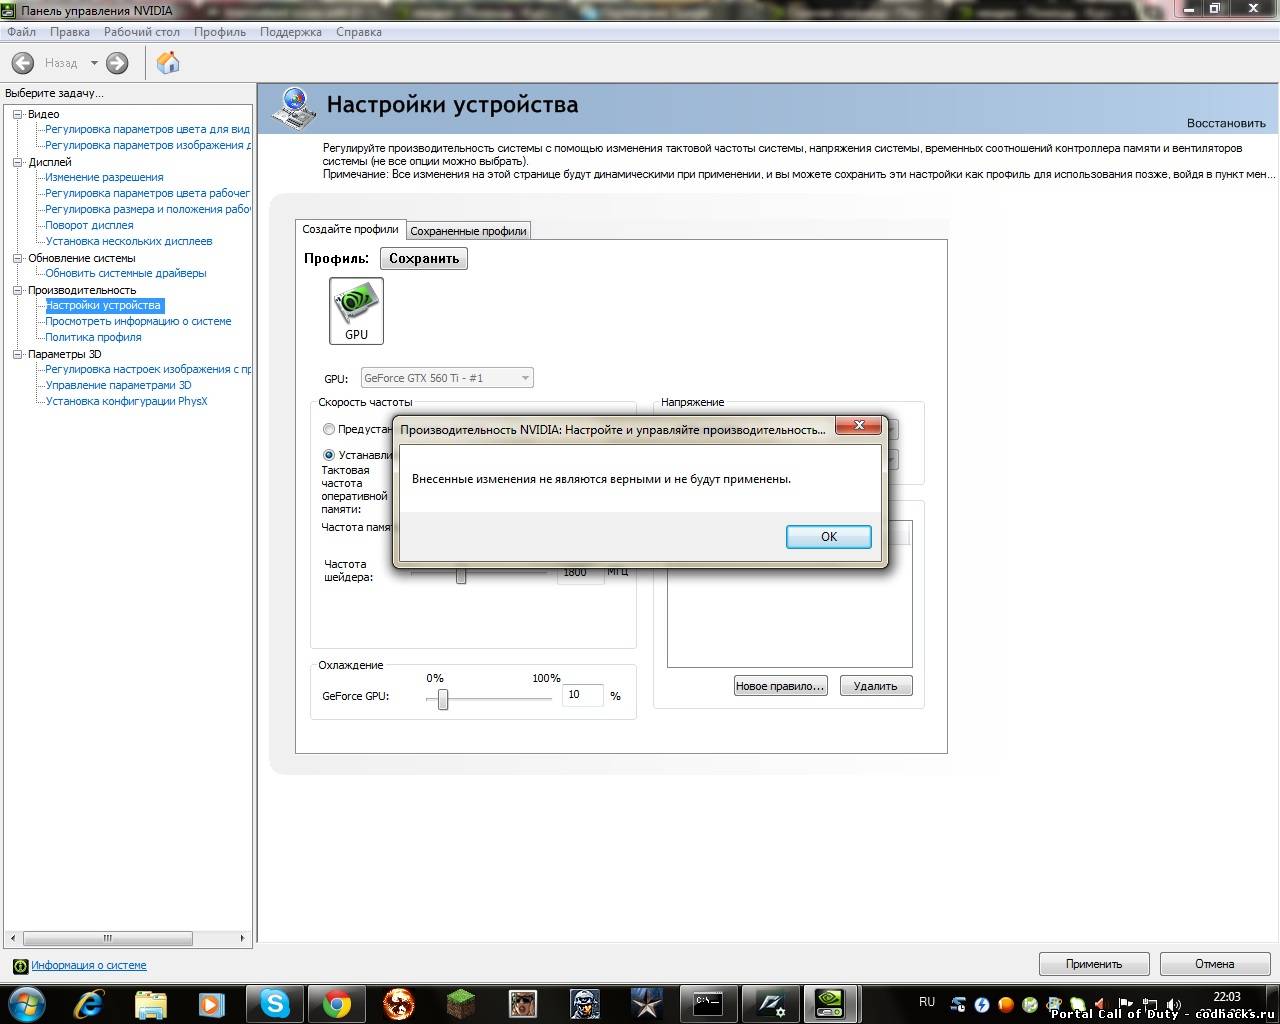Viewport: 1280px width, 1024px height.
Task: Click the NVIDIA icon in the title bar
Action: tap(10, 10)
